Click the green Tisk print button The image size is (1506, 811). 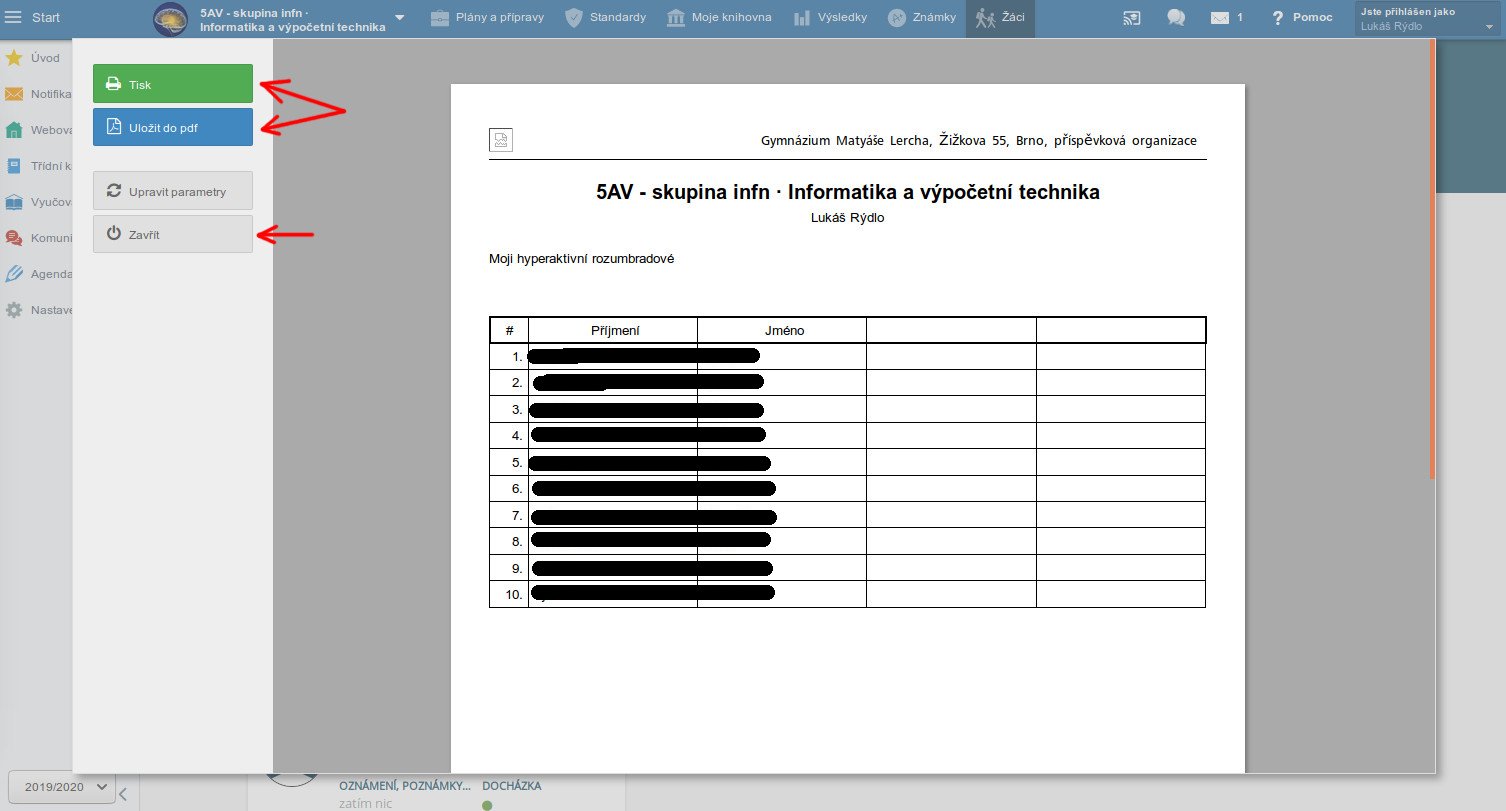pyautogui.click(x=172, y=84)
